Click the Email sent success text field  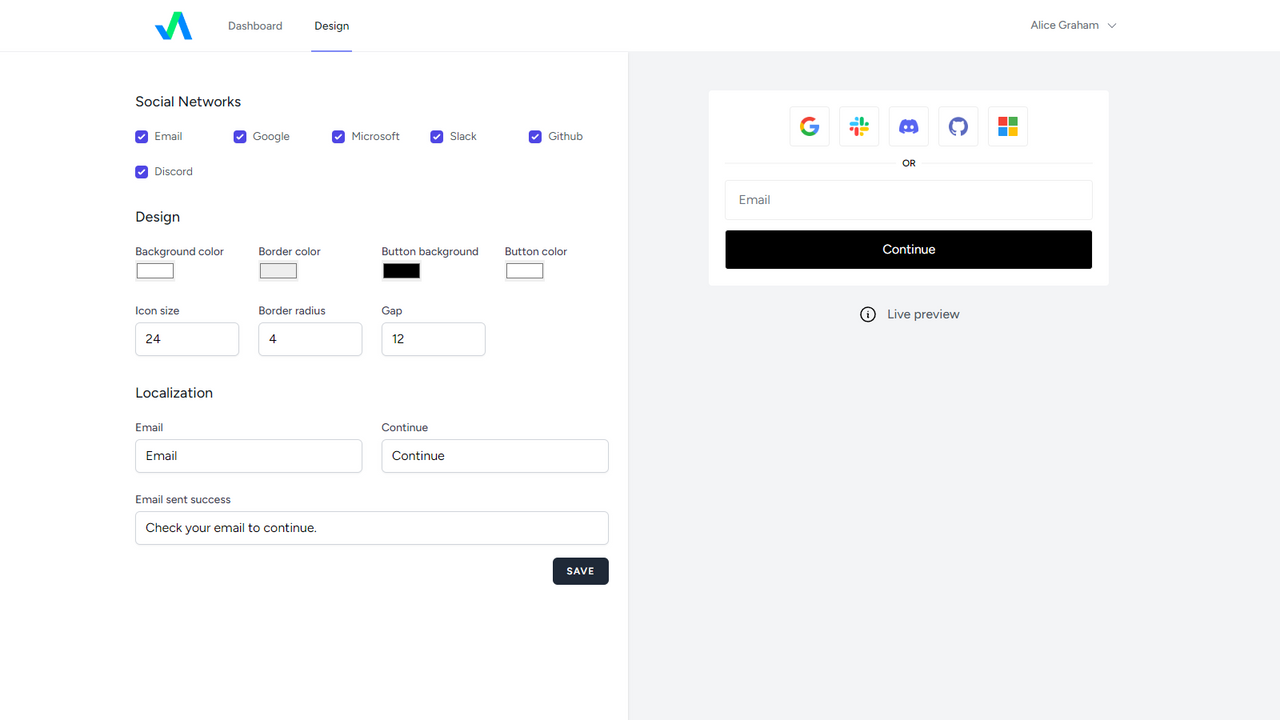[x=371, y=527]
